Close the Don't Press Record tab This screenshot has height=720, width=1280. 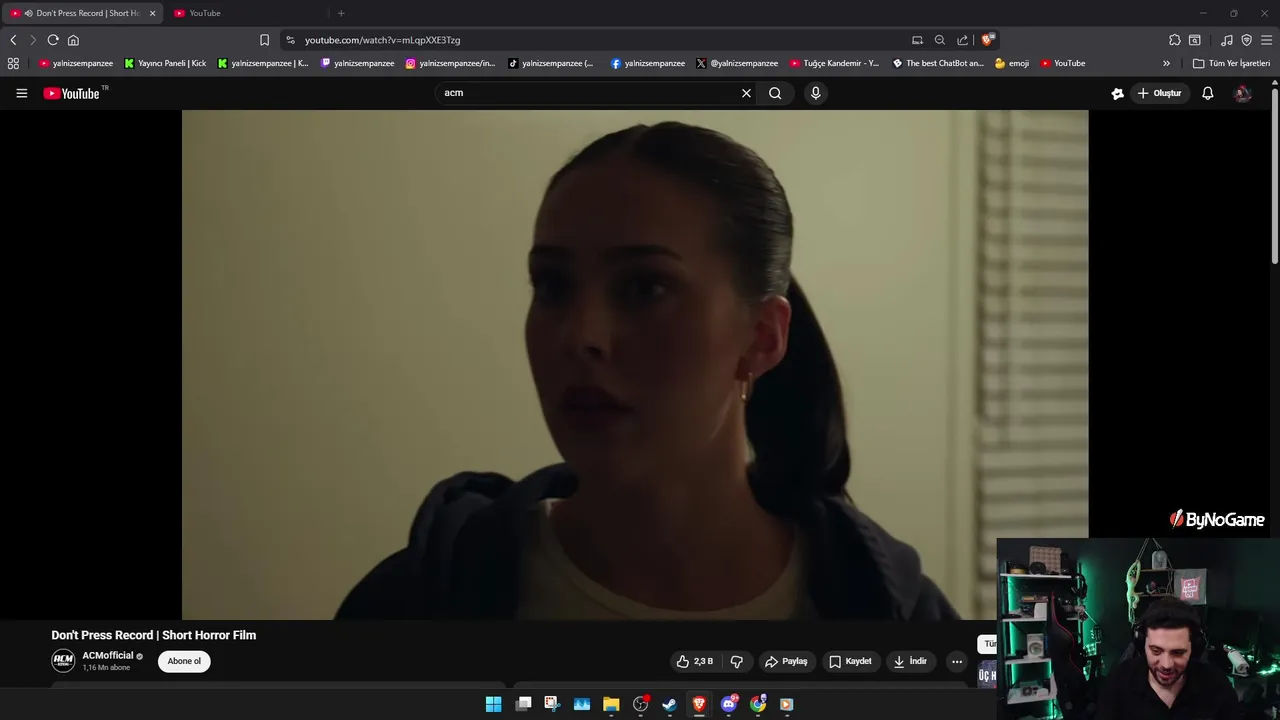pos(153,13)
